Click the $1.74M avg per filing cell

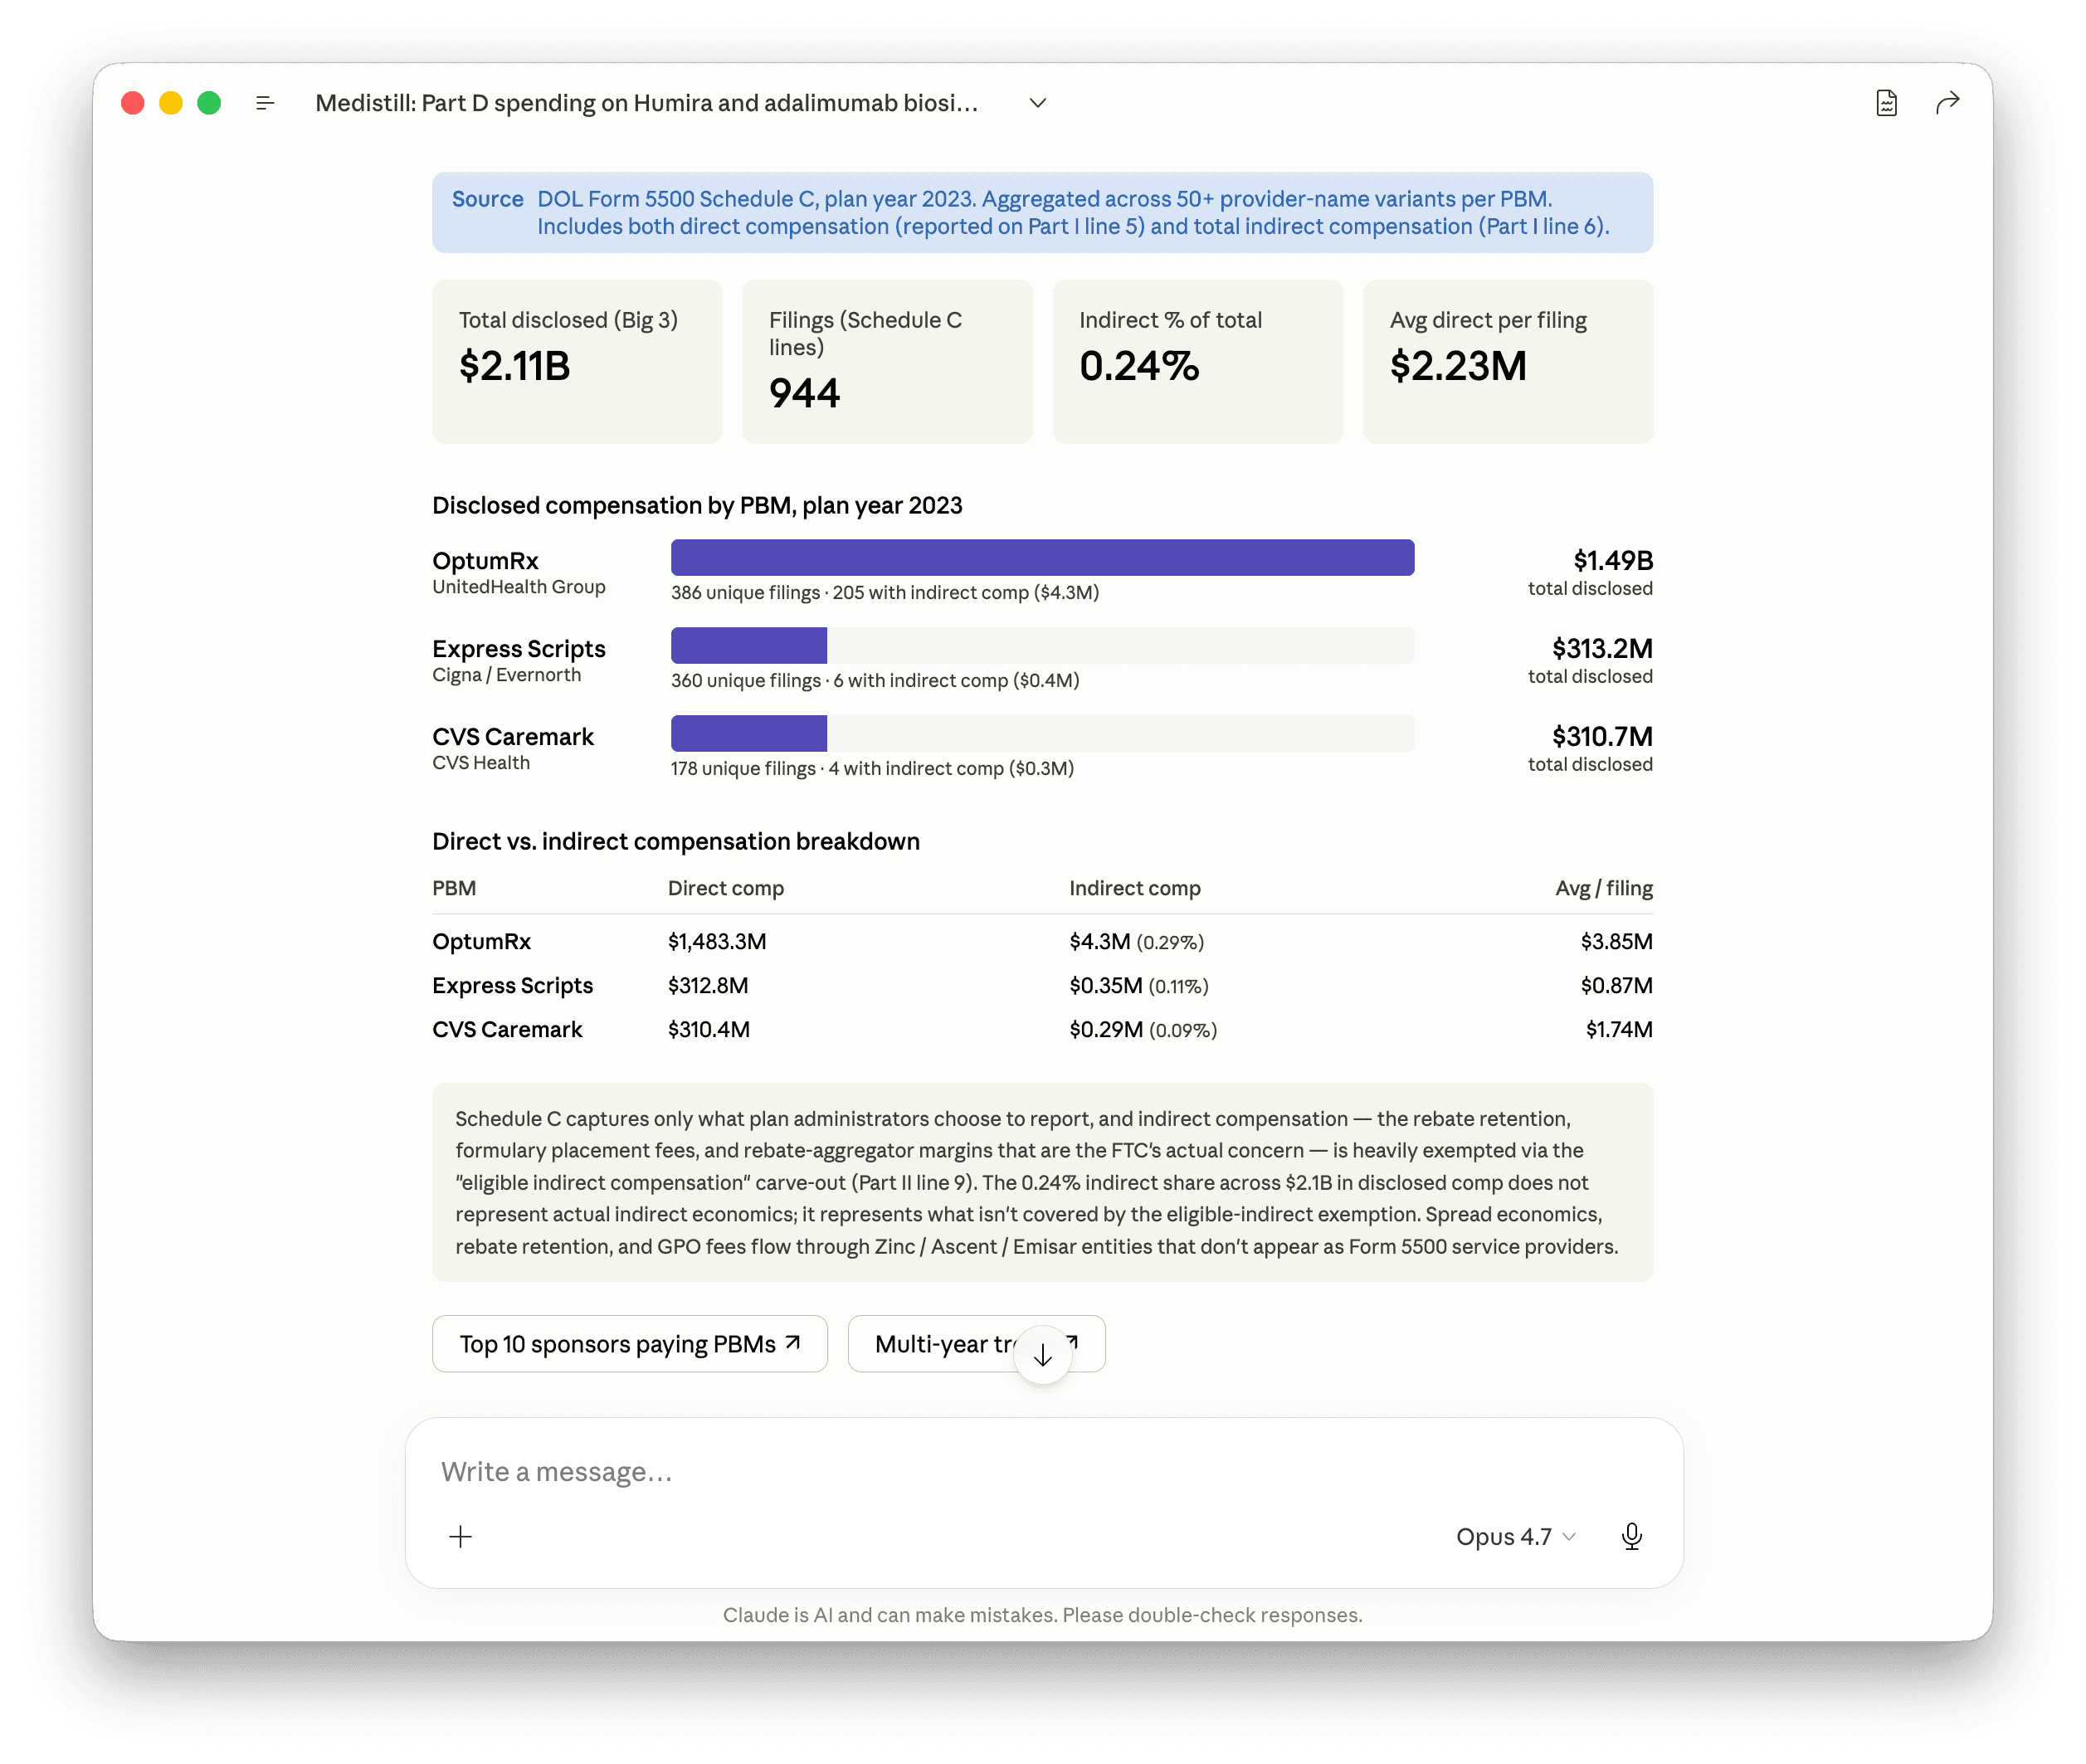tap(1618, 1029)
